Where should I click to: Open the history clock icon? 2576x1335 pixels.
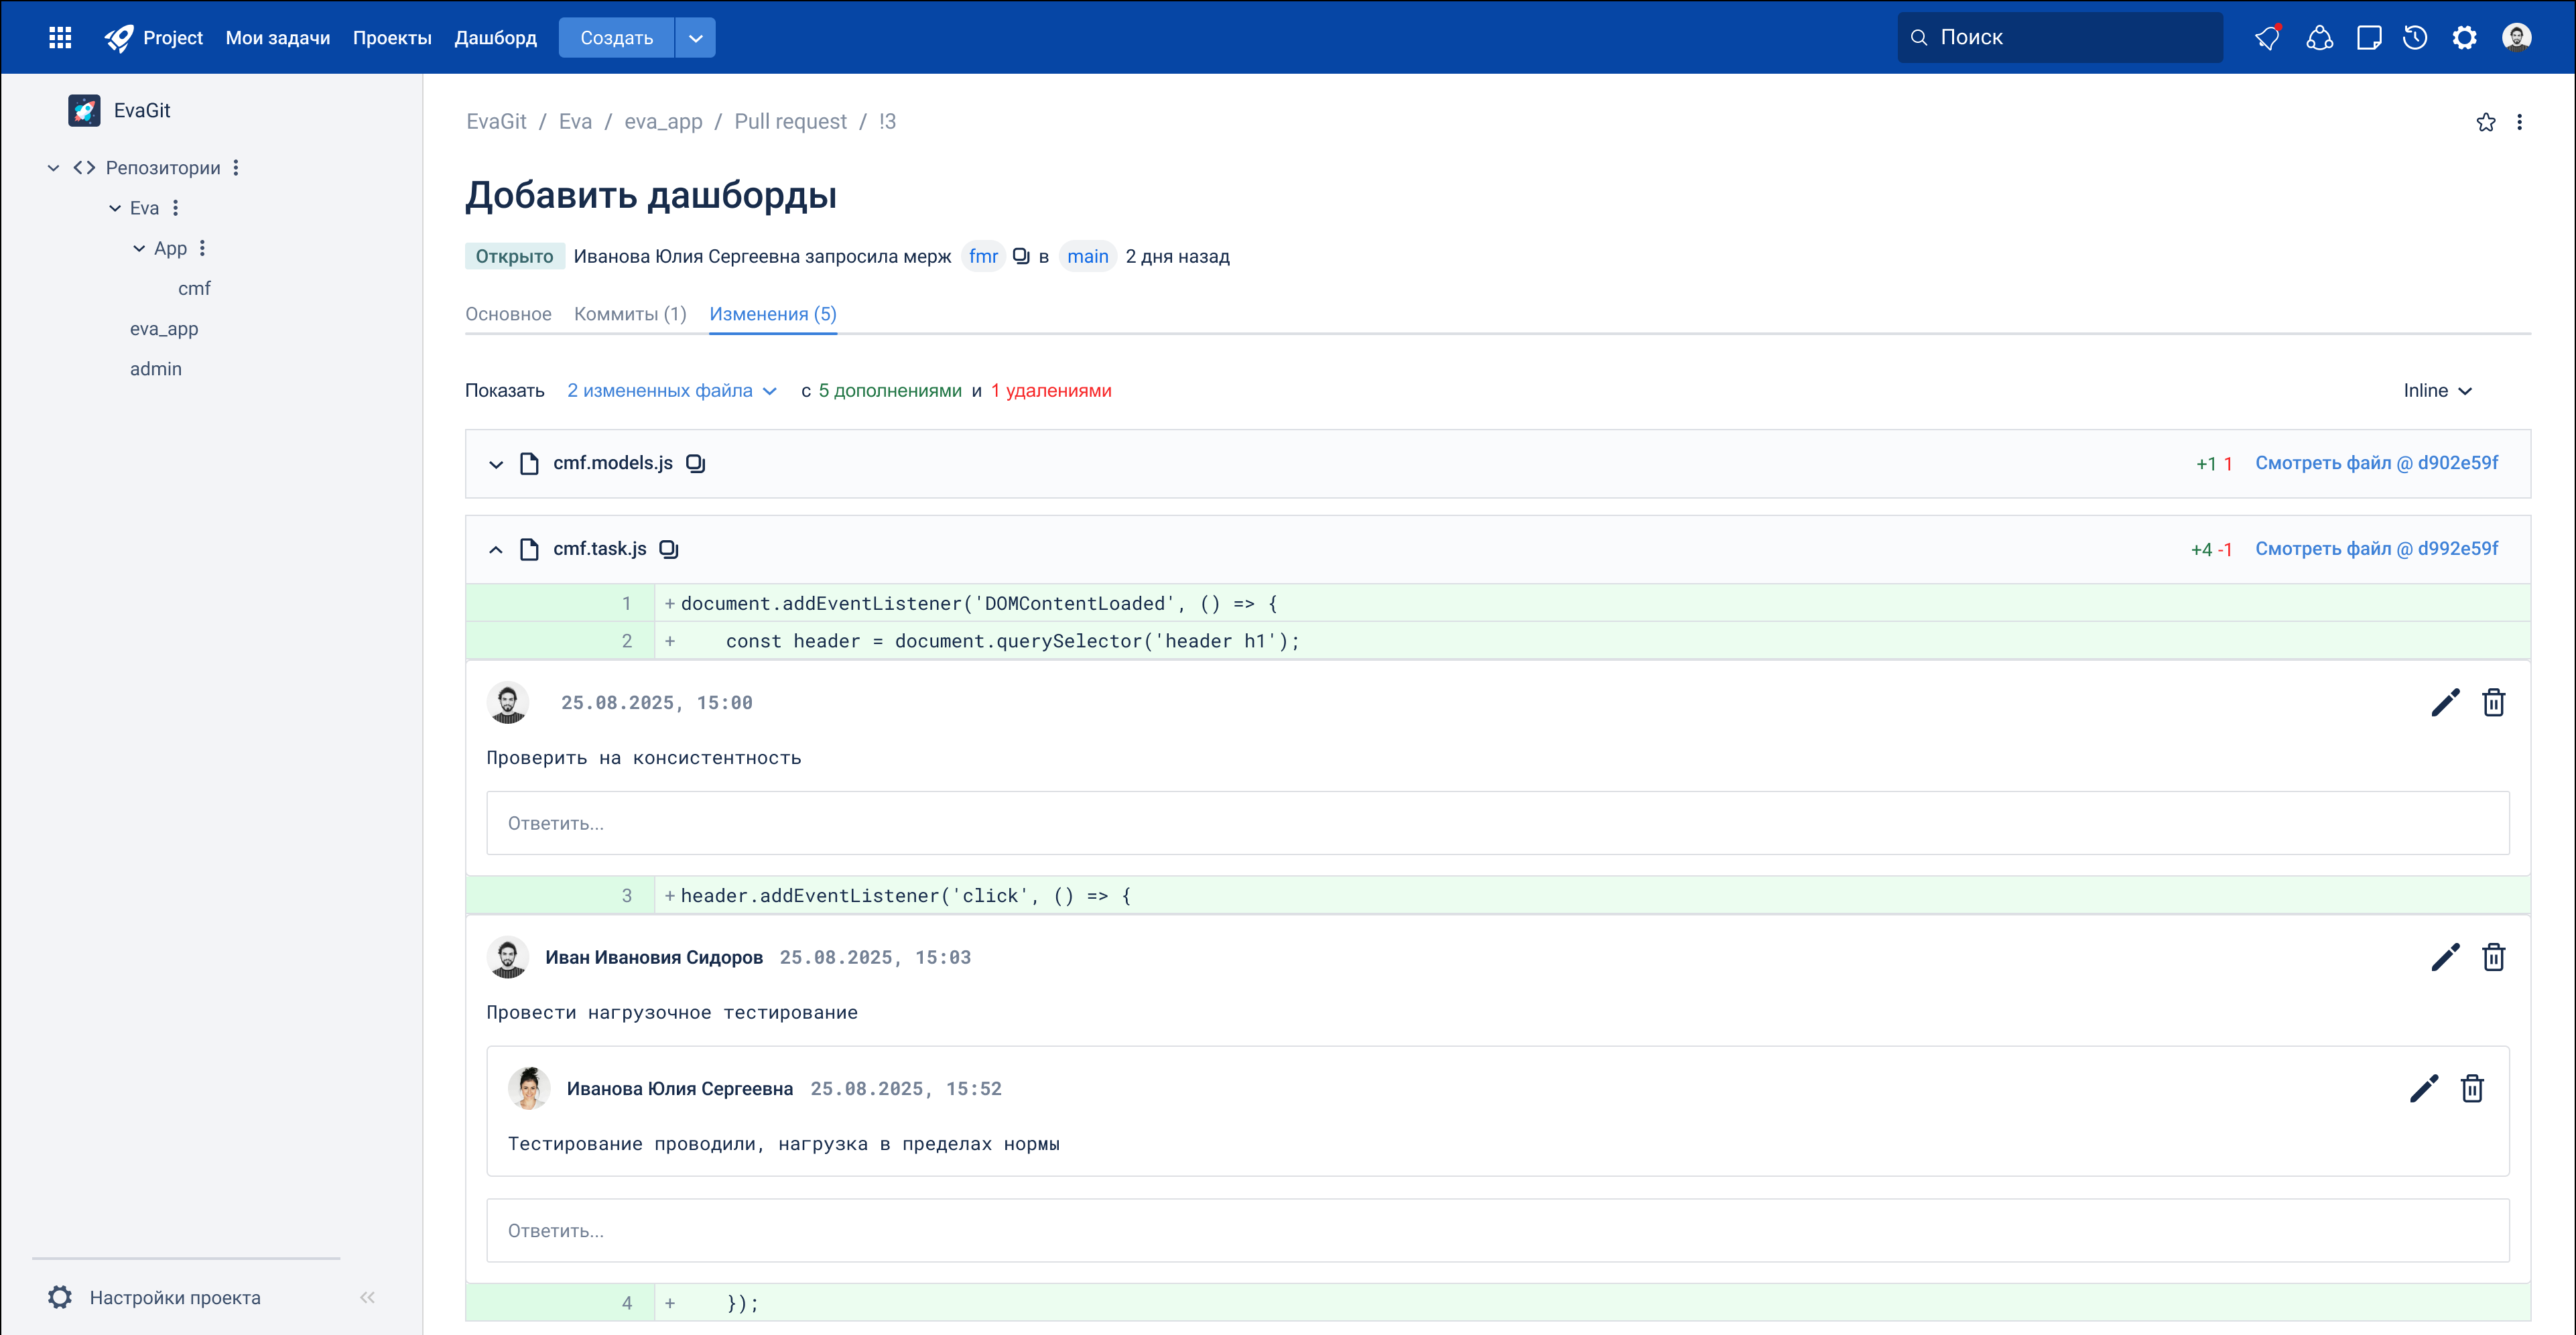tap(2415, 38)
